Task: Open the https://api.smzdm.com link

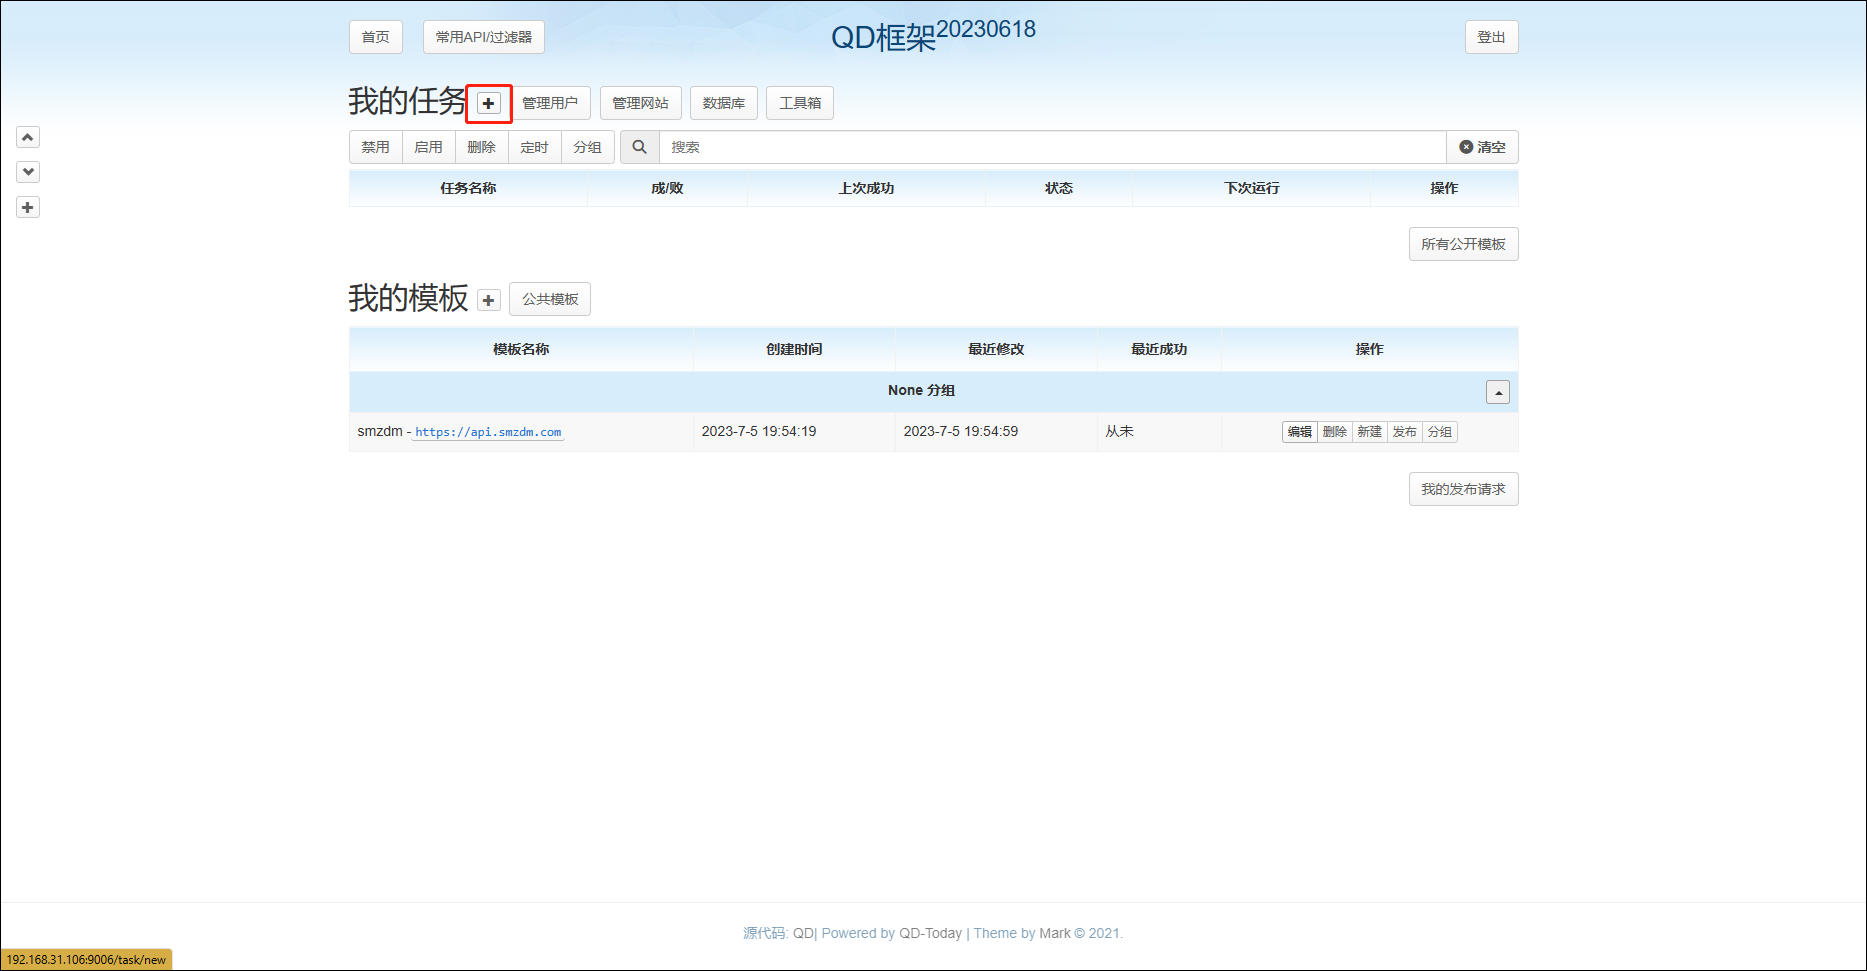Action: [488, 432]
